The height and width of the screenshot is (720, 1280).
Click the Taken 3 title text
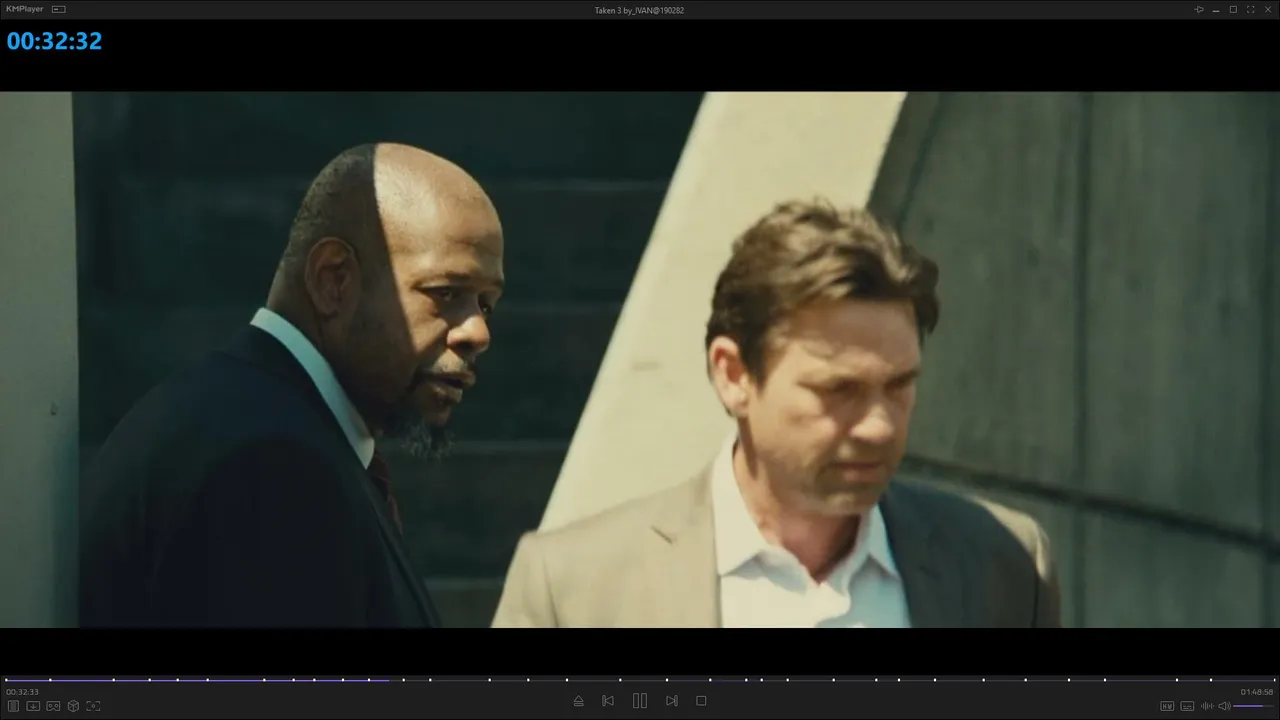639,10
